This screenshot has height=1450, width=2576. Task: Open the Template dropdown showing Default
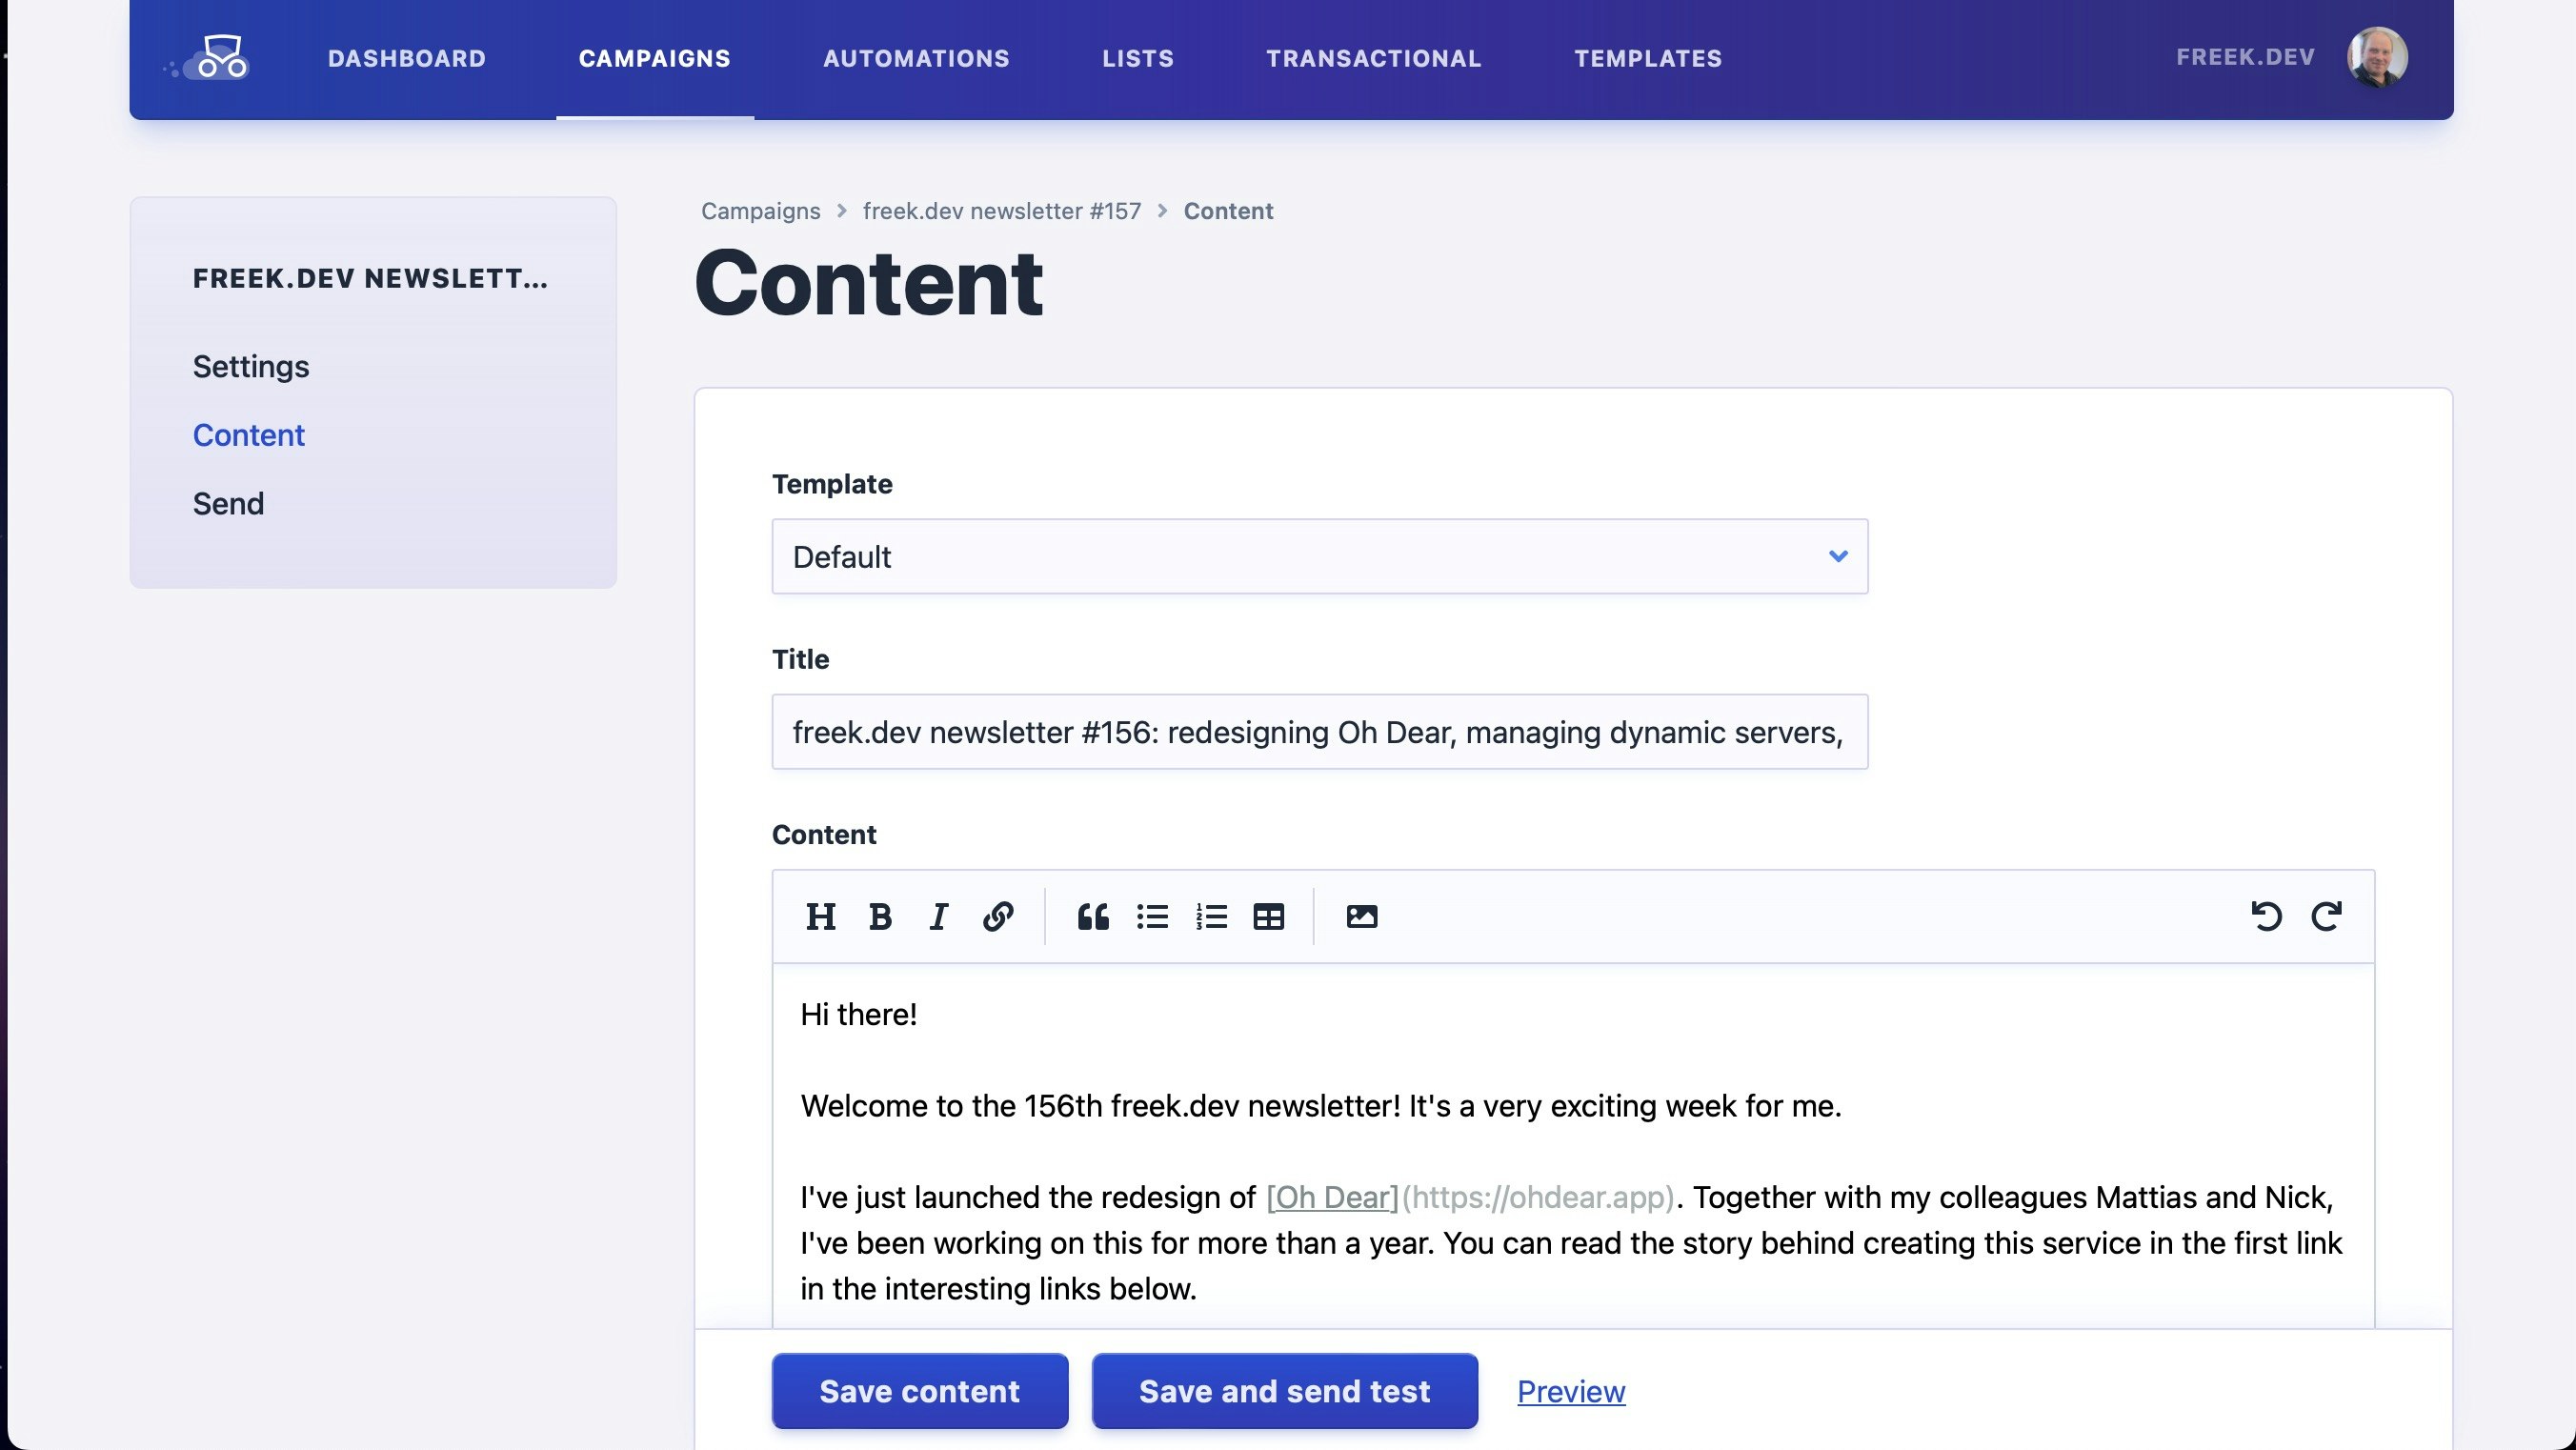[1319, 556]
